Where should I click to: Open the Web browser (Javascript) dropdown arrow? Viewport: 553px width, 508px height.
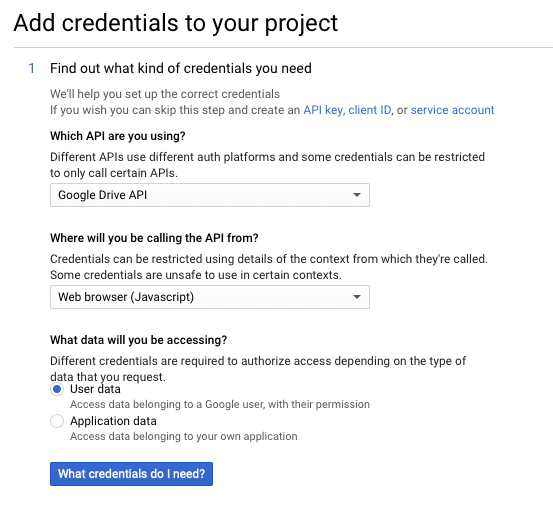coord(357,297)
